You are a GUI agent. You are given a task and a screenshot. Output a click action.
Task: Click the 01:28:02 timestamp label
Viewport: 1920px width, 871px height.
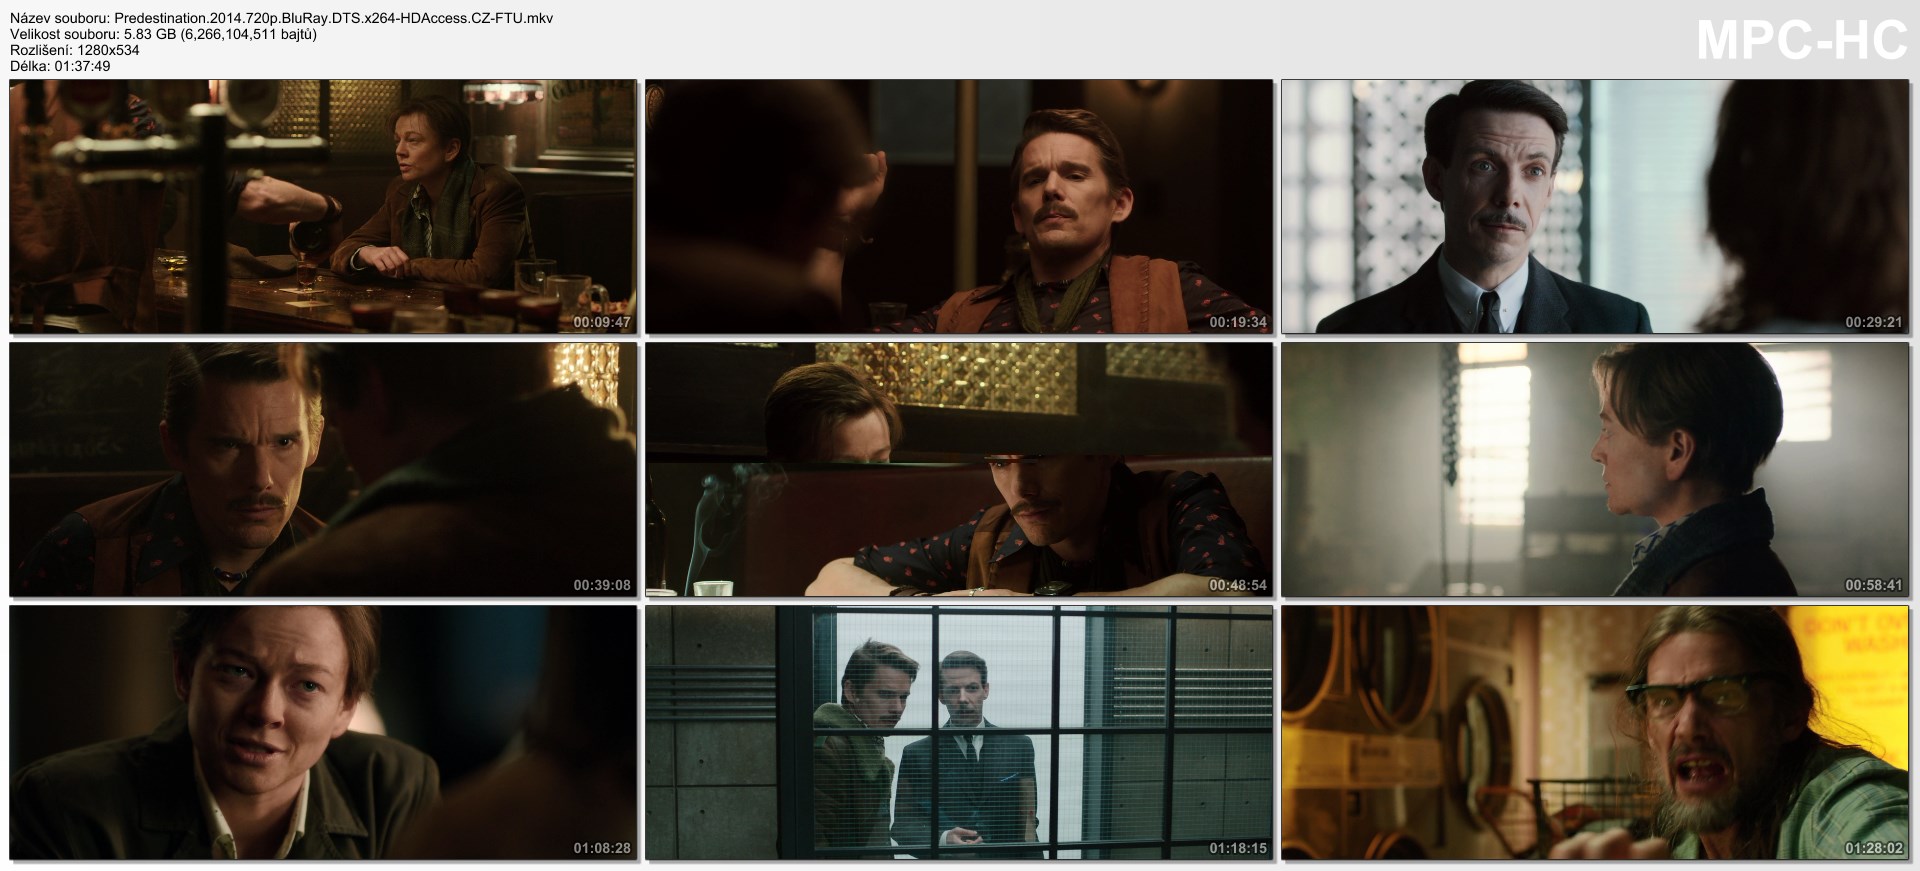pyautogui.click(x=1874, y=848)
